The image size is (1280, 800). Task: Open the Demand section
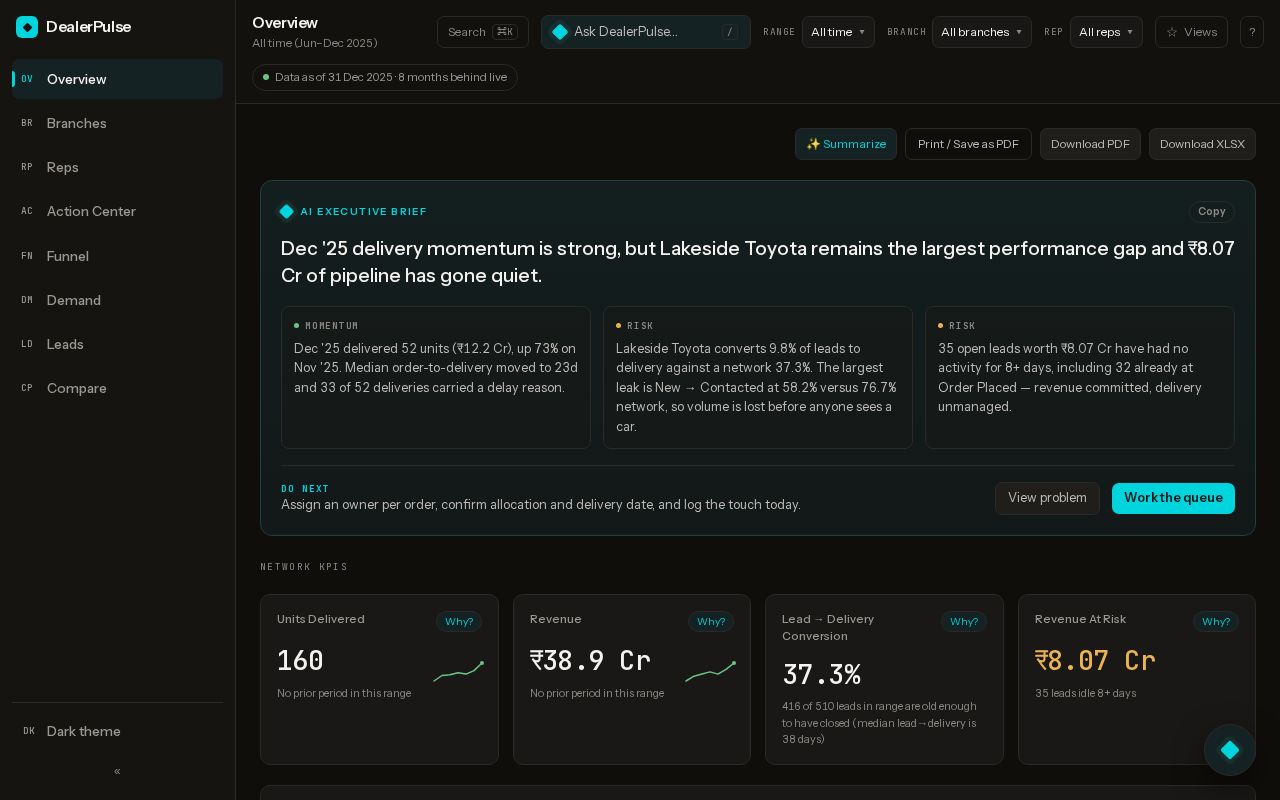coord(117,300)
